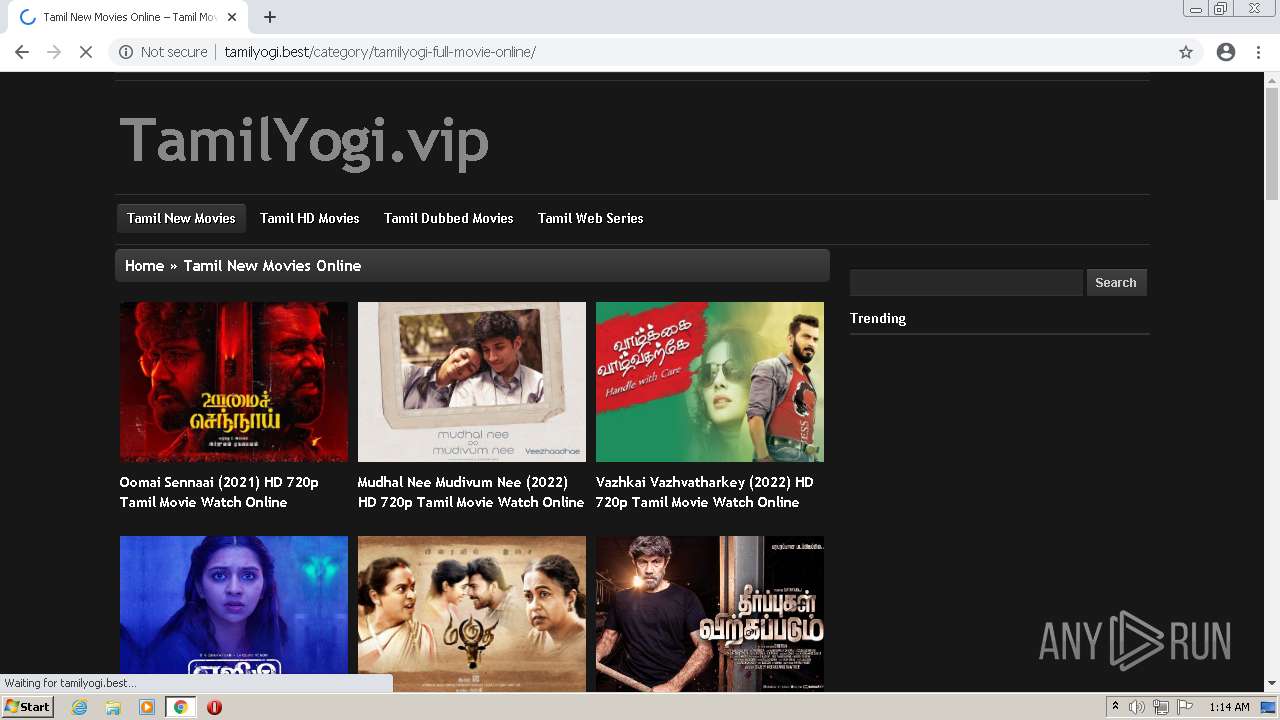The width and height of the screenshot is (1280, 720).
Task: Click the Search button
Action: pyautogui.click(x=1116, y=282)
